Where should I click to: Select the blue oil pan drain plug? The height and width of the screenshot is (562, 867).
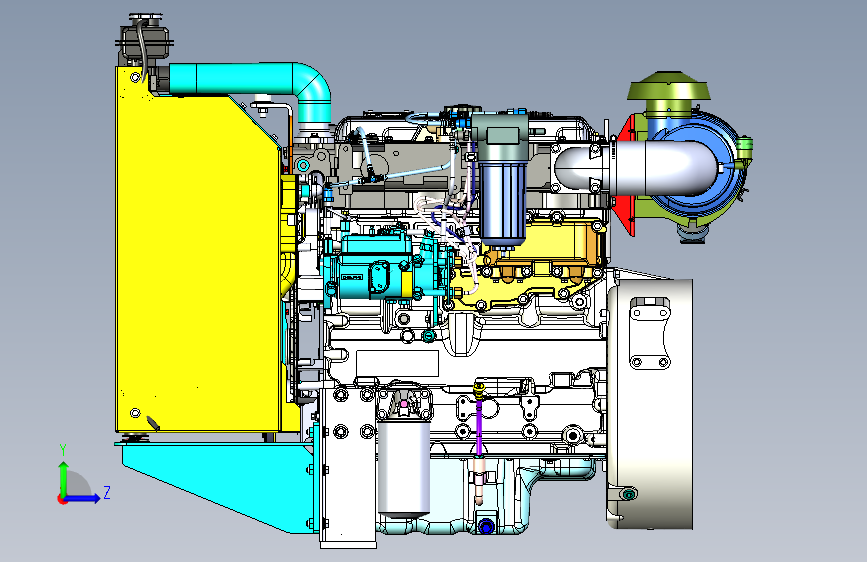pos(486,526)
